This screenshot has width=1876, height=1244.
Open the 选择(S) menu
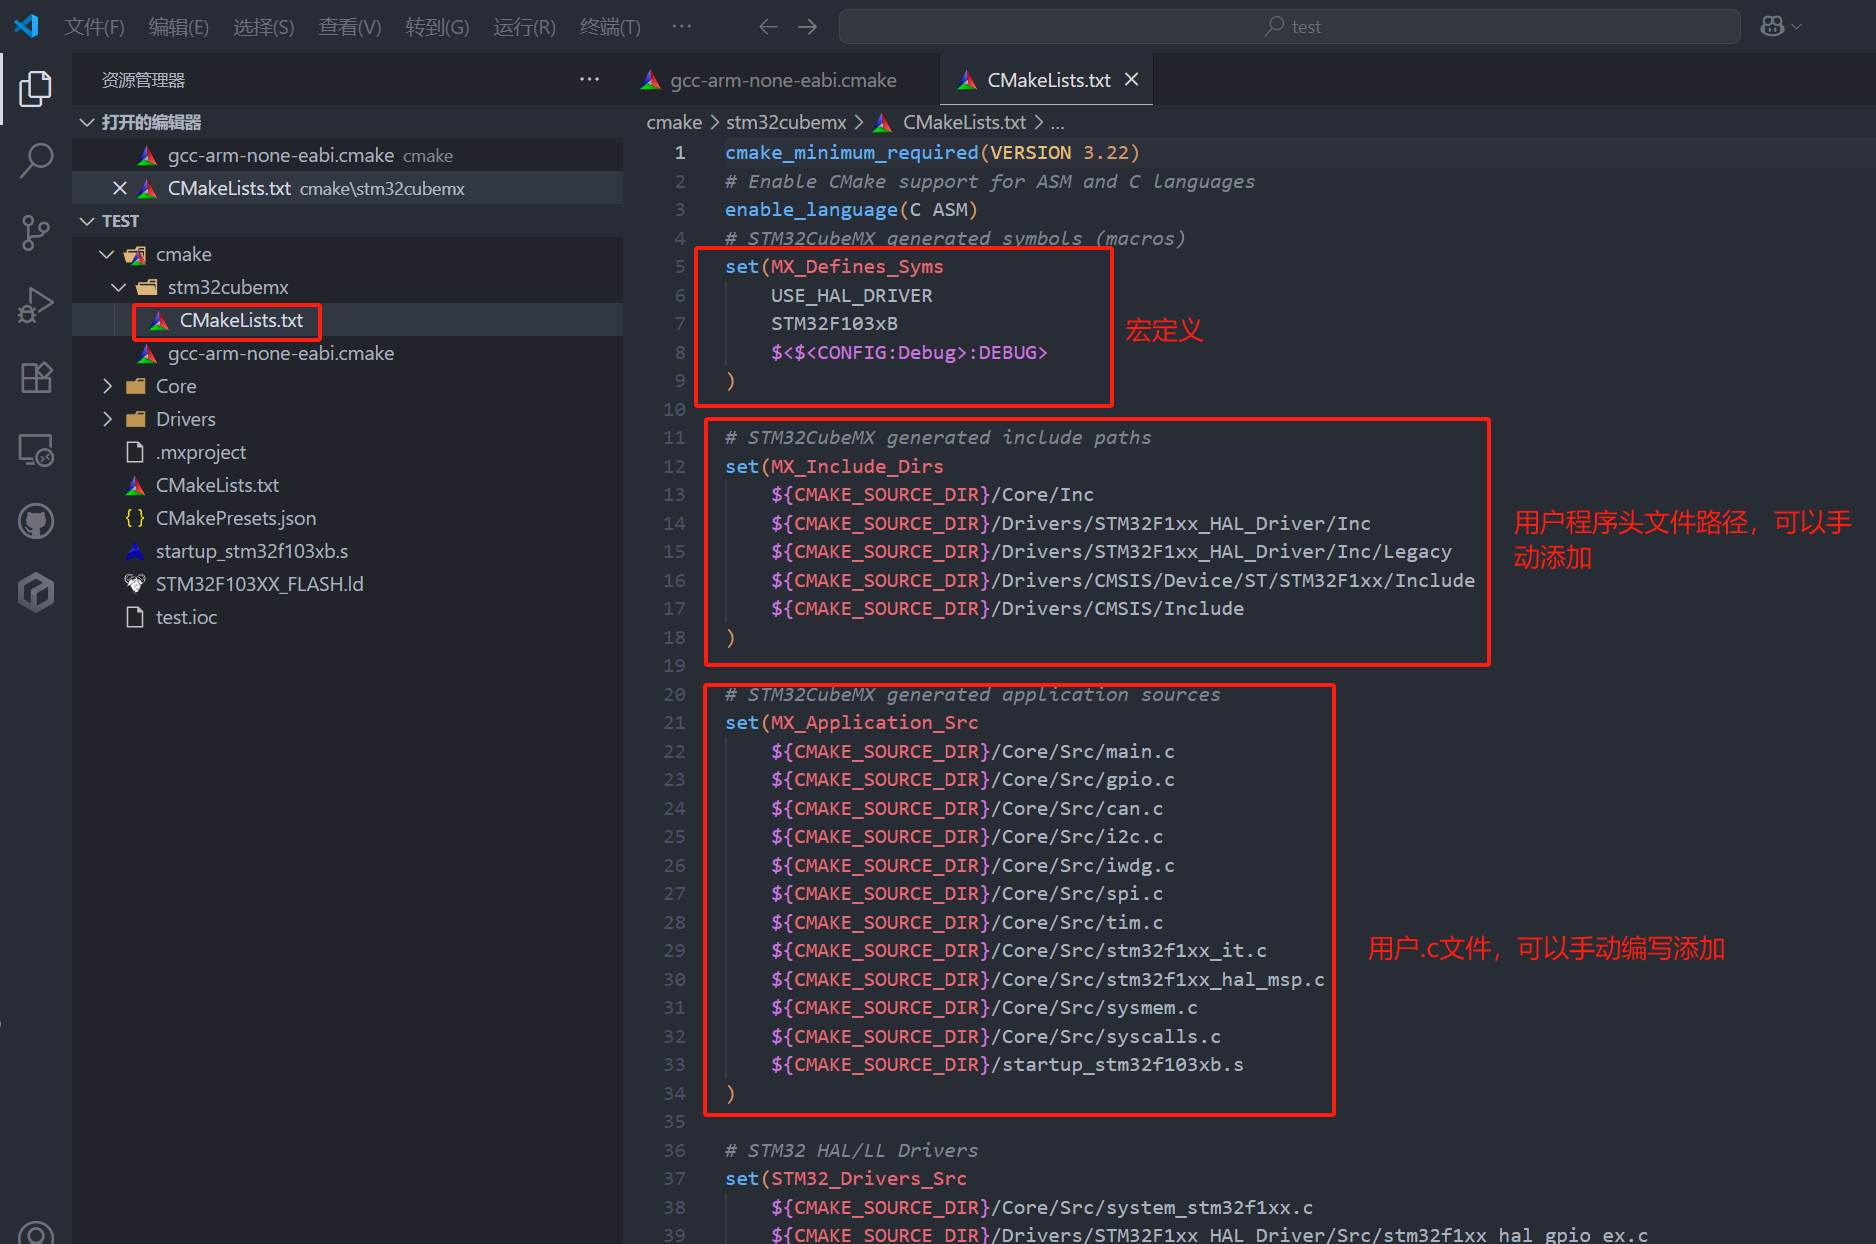pyautogui.click(x=264, y=27)
